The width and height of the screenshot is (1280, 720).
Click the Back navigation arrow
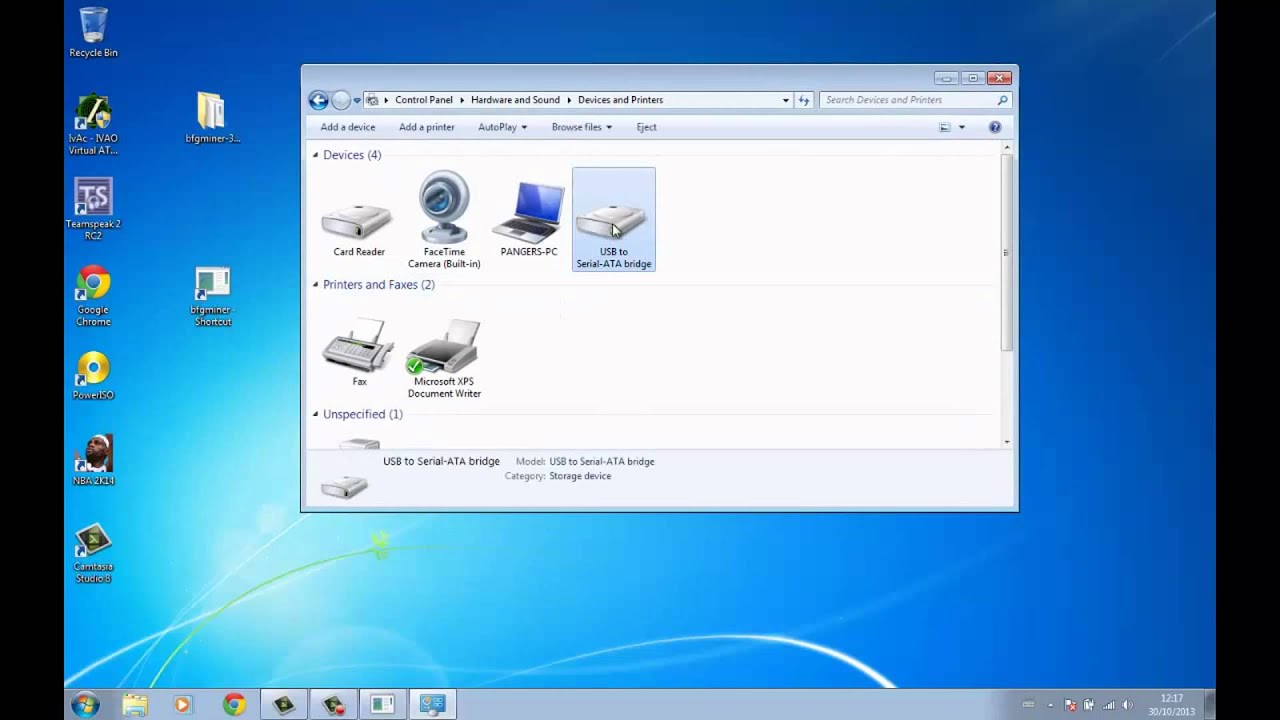[x=318, y=100]
